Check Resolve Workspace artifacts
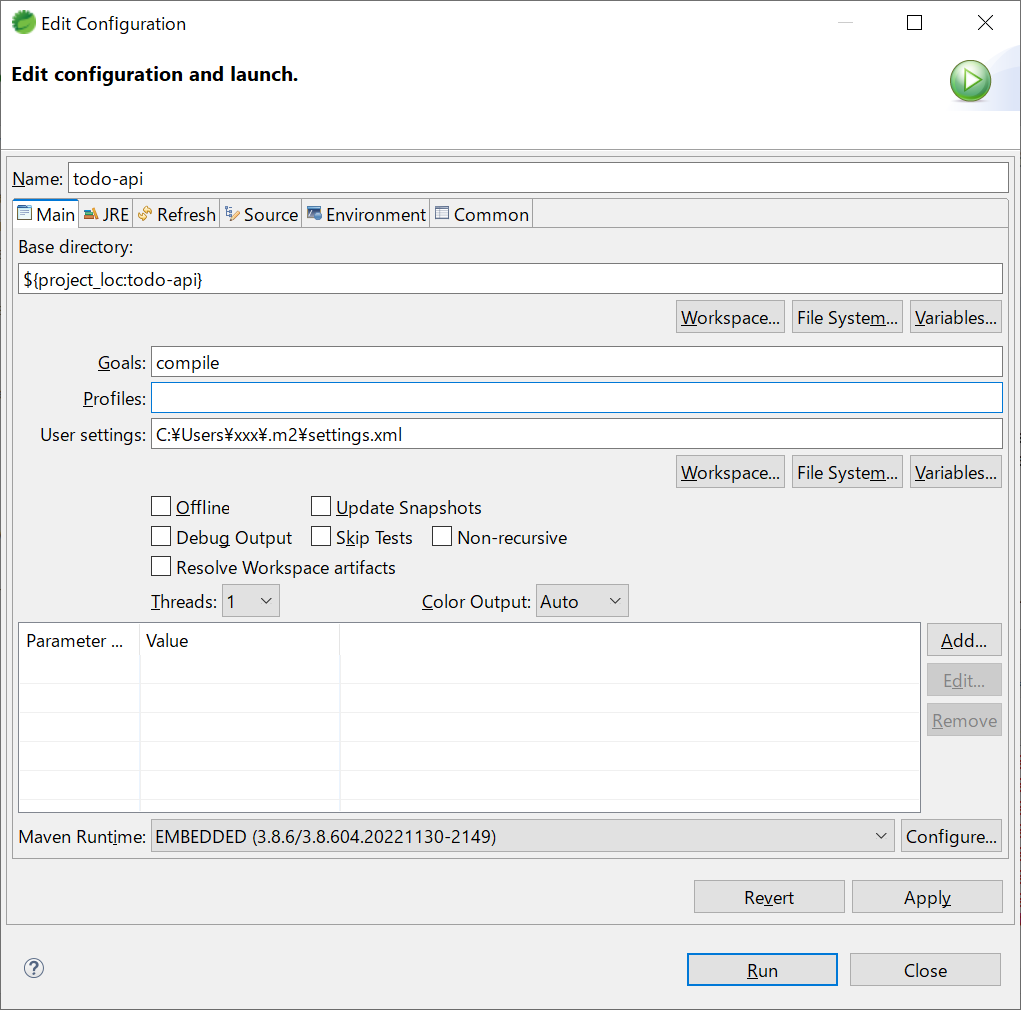The width and height of the screenshot is (1021, 1010). [x=161, y=567]
